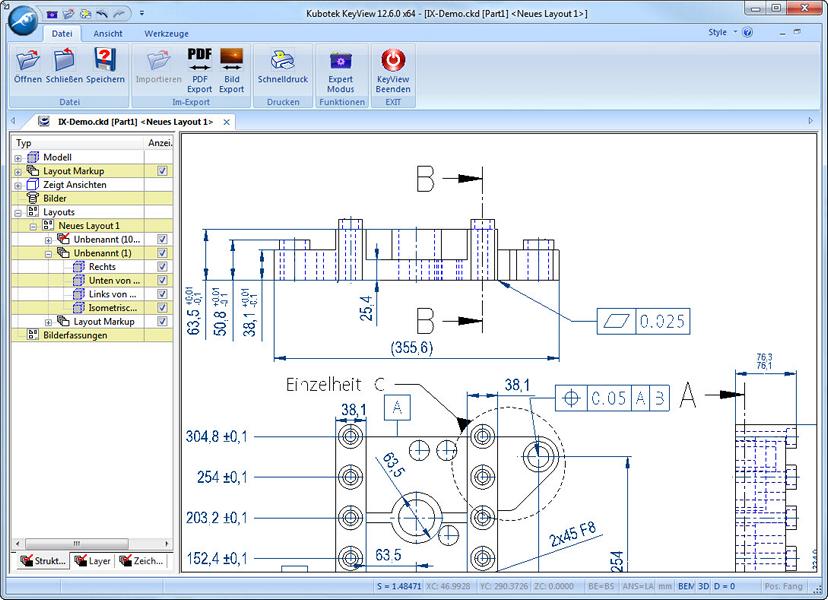Toggle top-level Layout Markup visibility checkbox
The image size is (828, 600).
(162, 171)
